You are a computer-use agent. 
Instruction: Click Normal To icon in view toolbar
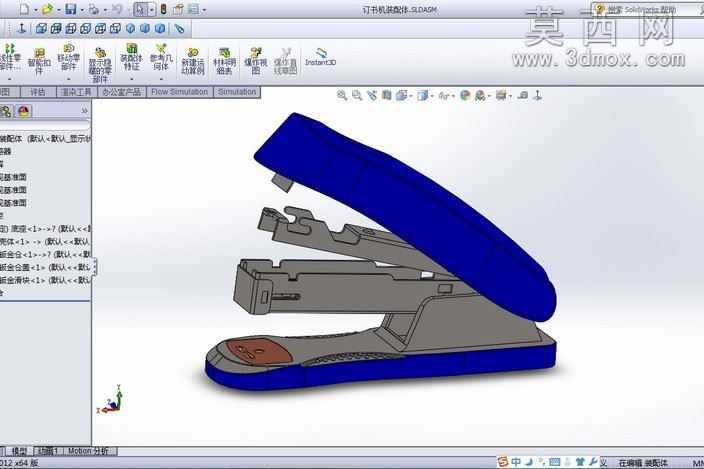pos(21,29)
